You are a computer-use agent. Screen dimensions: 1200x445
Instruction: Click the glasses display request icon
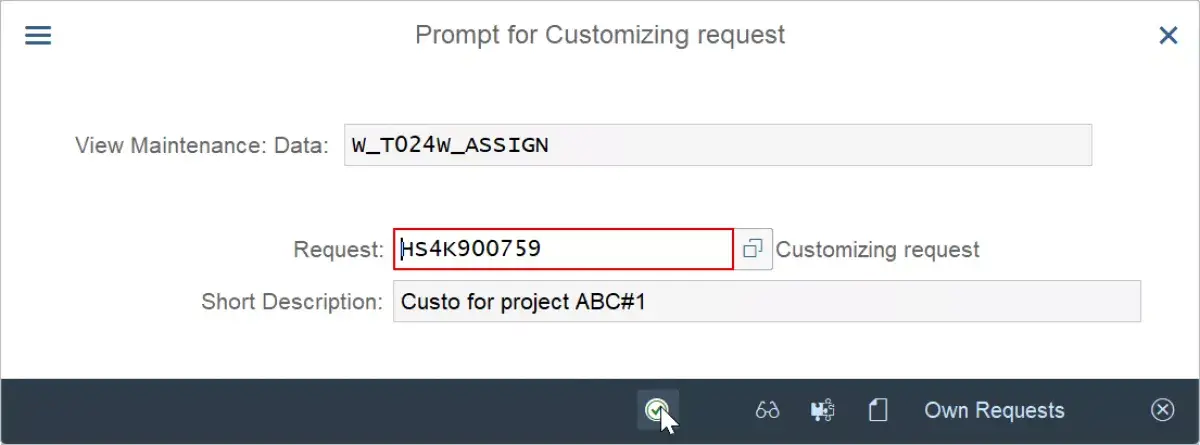(768, 410)
